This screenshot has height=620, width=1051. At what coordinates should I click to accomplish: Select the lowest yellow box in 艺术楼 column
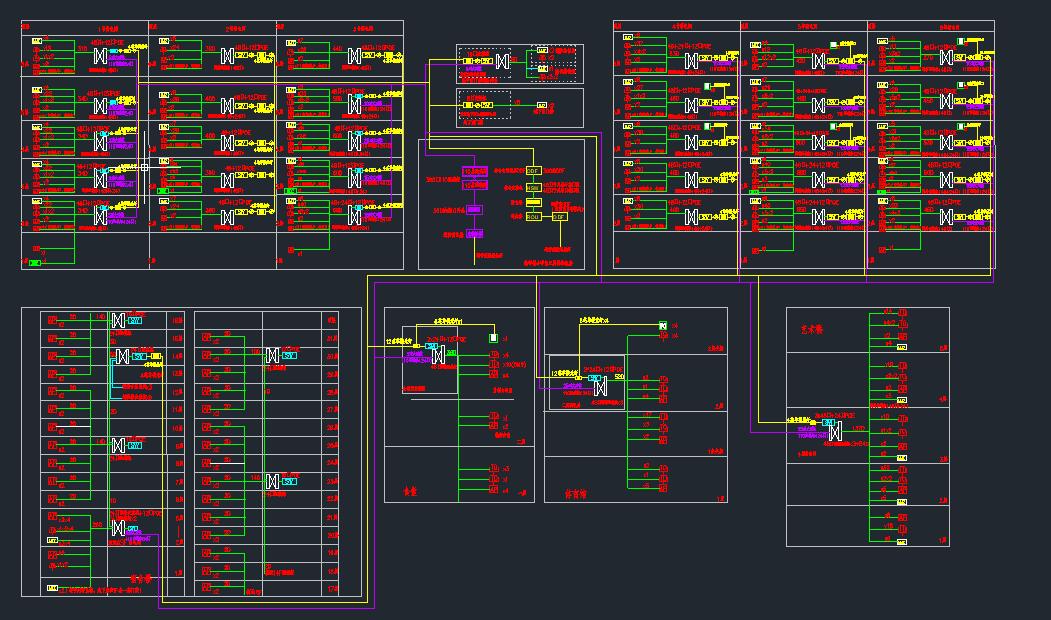[901, 539]
